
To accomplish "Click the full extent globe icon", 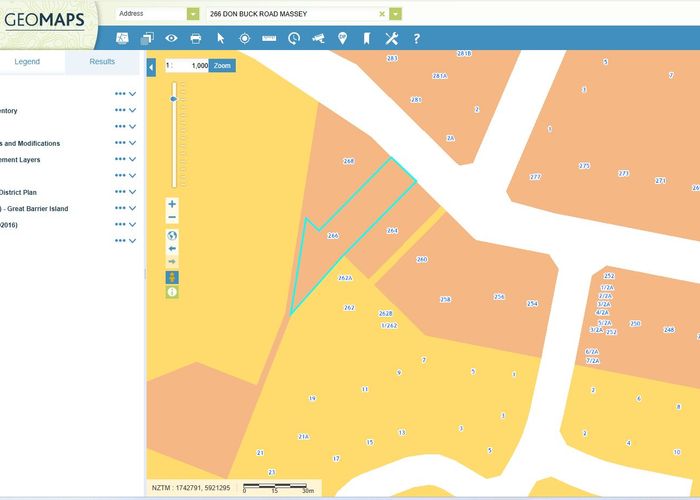I will click(172, 236).
